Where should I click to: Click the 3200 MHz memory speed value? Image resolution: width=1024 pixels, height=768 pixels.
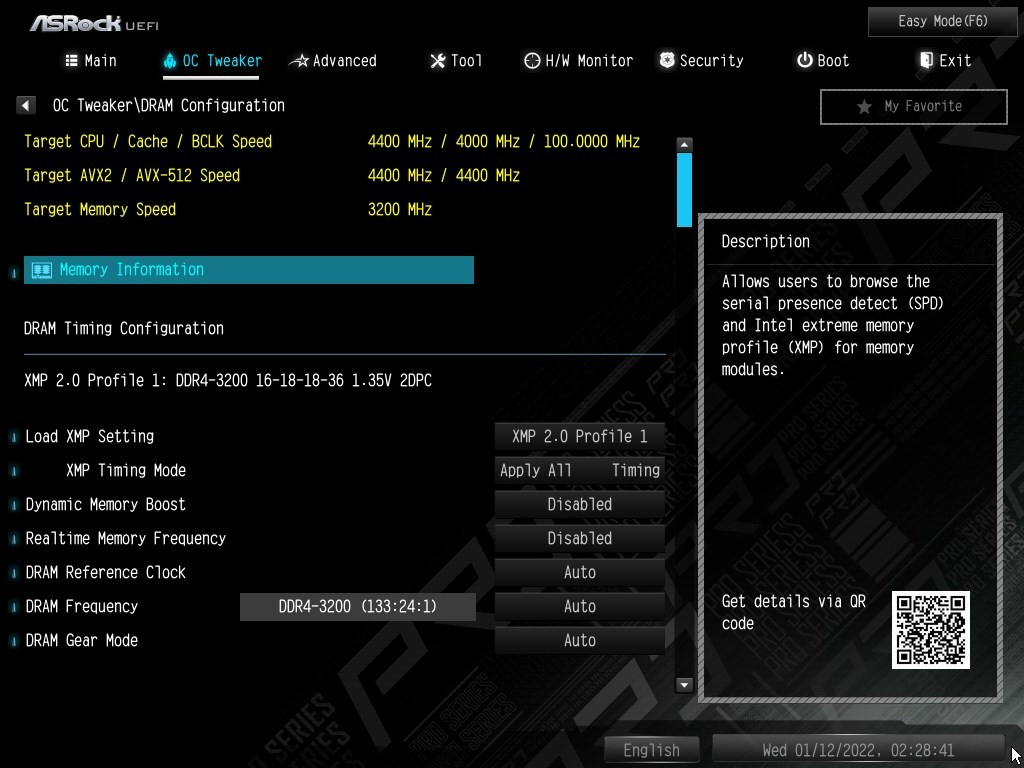tap(400, 210)
